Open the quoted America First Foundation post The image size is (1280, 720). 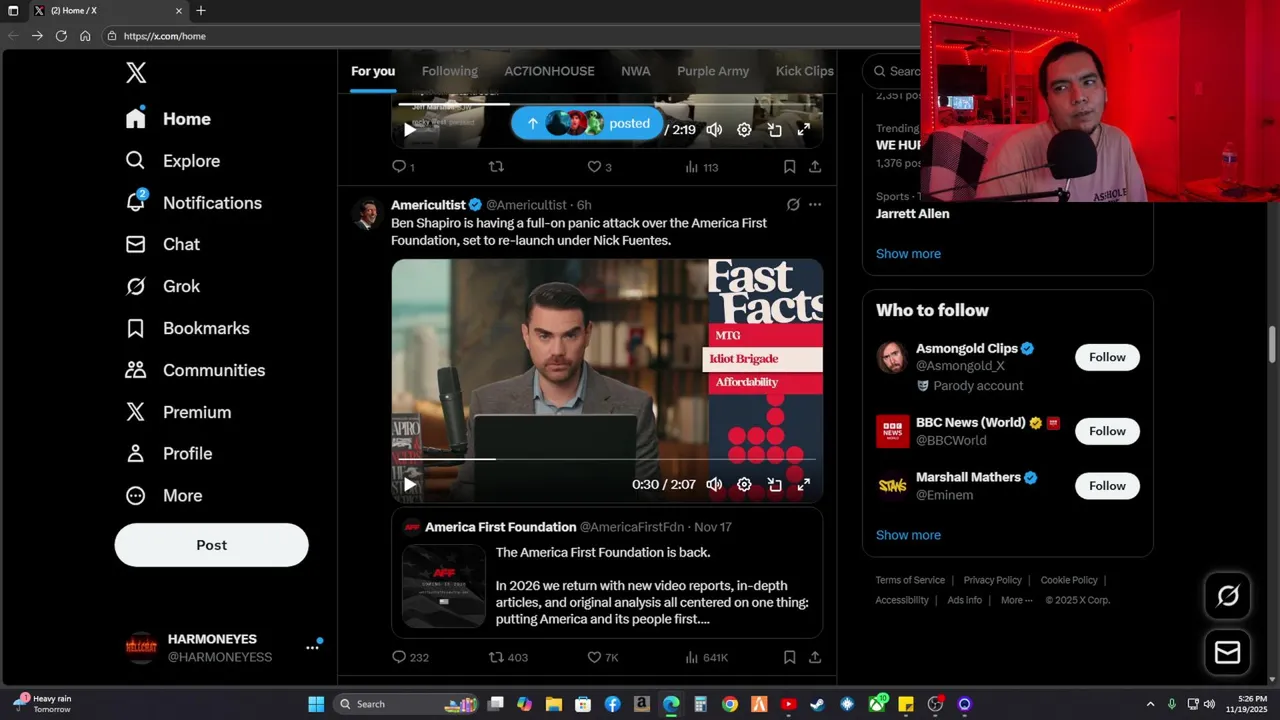(607, 573)
